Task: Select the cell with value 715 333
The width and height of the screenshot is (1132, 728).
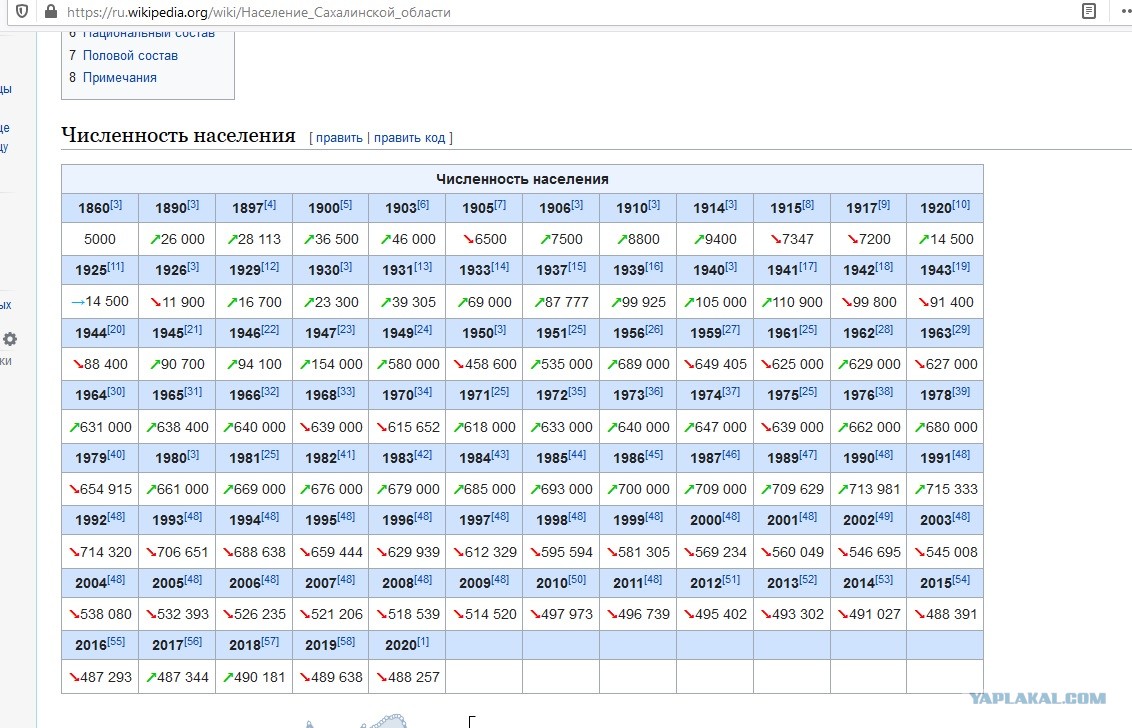Action: [x=945, y=489]
